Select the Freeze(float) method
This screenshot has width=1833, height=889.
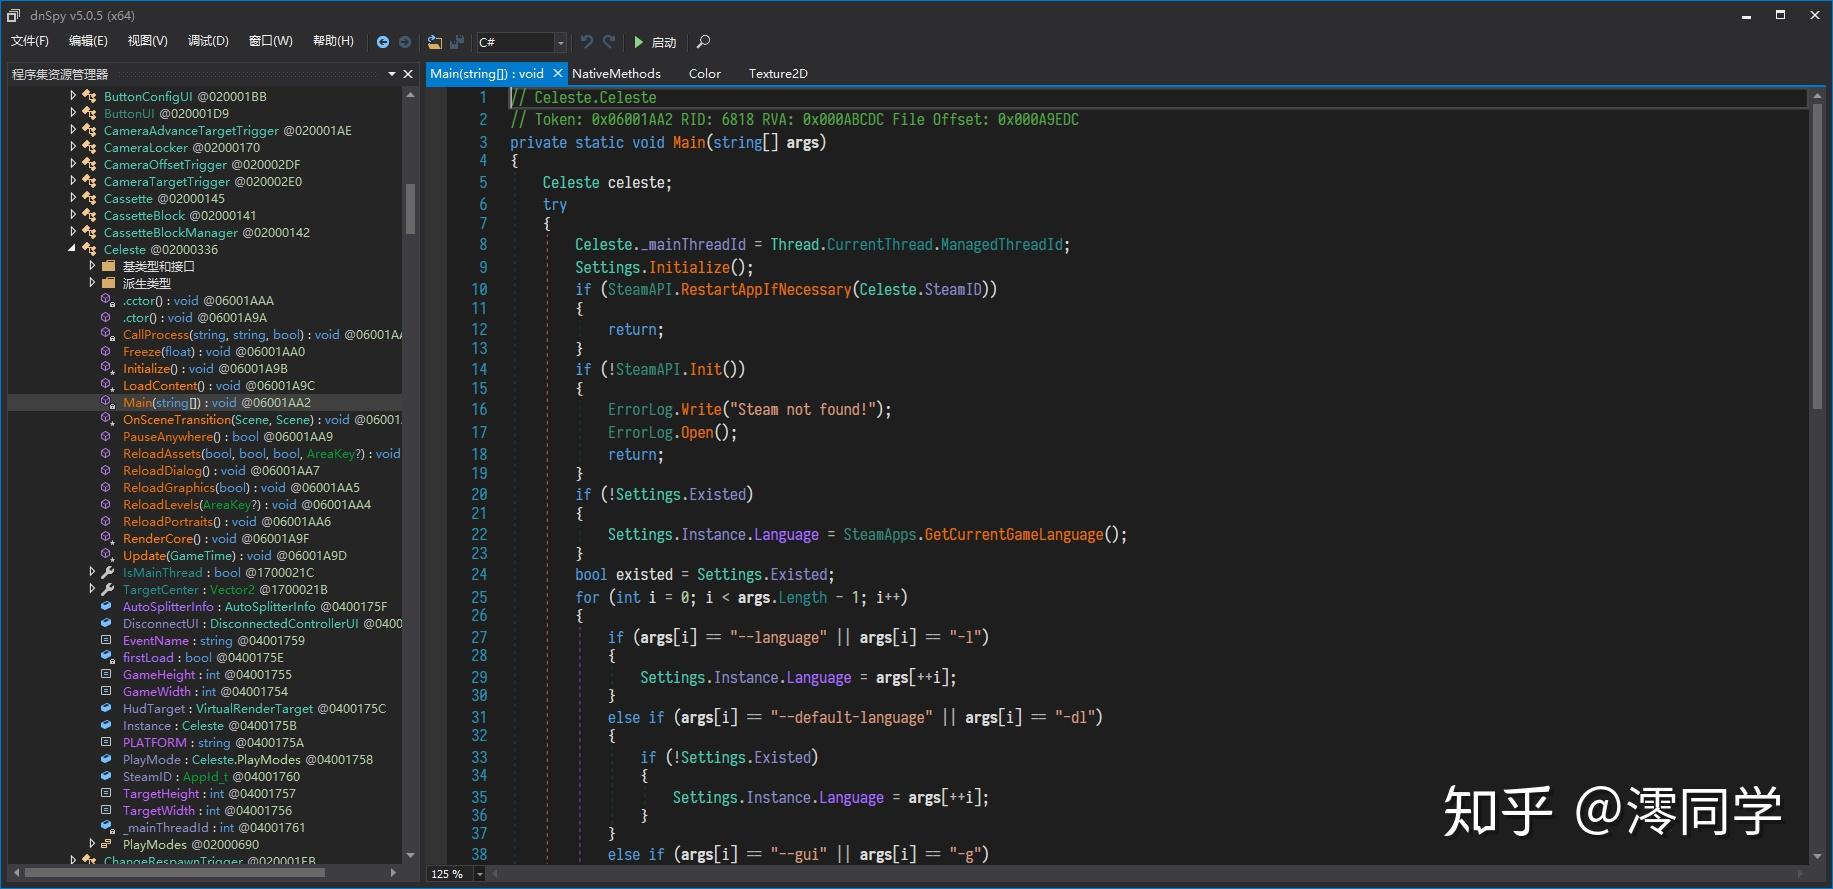[214, 351]
